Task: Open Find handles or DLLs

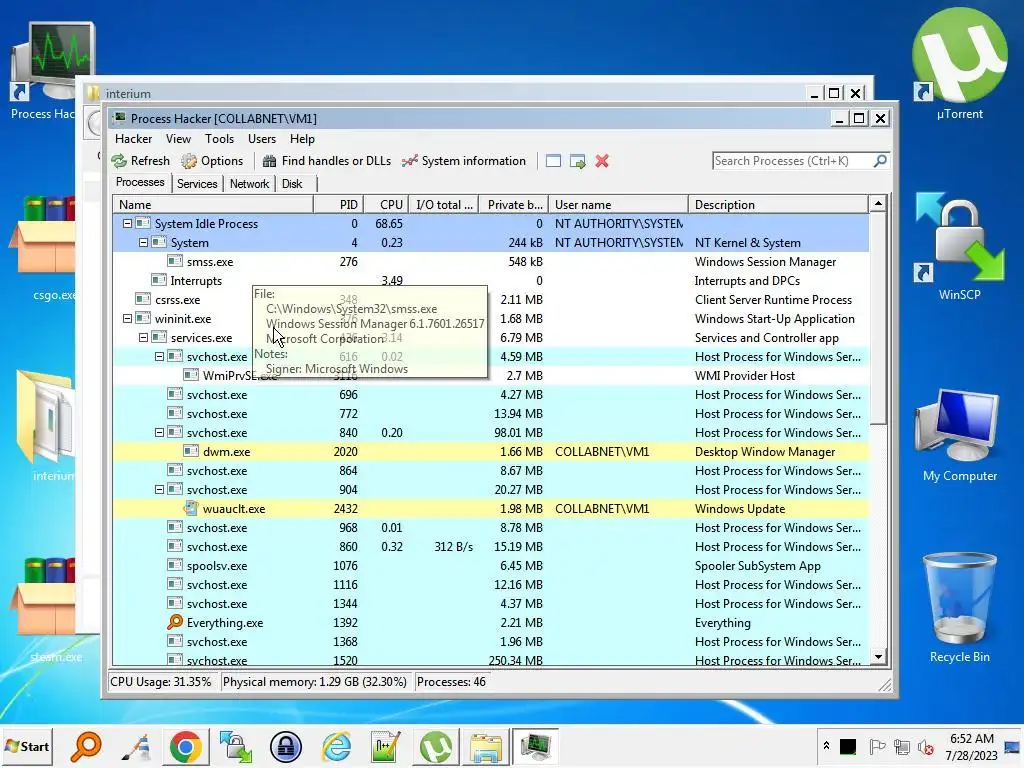Action: click(x=327, y=161)
